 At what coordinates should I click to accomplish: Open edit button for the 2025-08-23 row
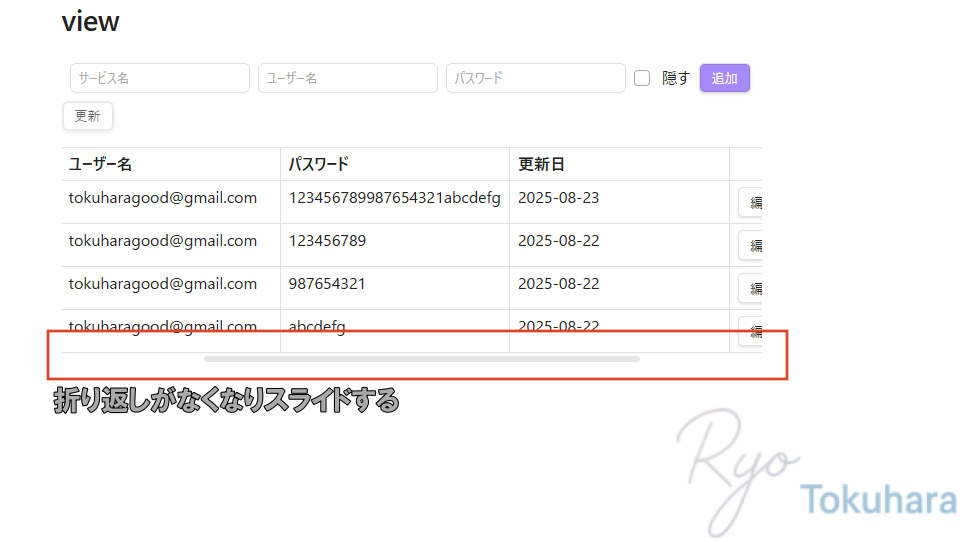752,203
